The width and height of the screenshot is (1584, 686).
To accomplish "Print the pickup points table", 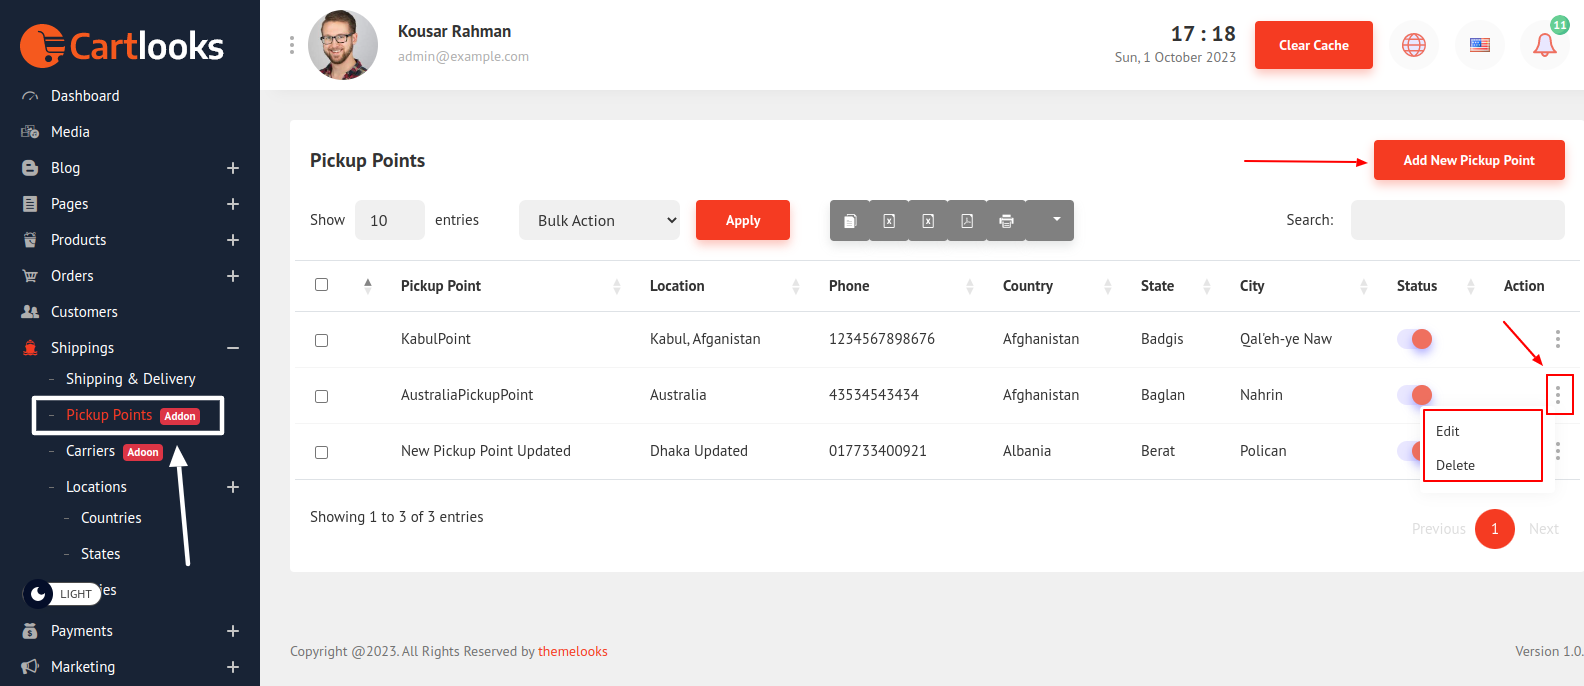I will tap(1006, 221).
